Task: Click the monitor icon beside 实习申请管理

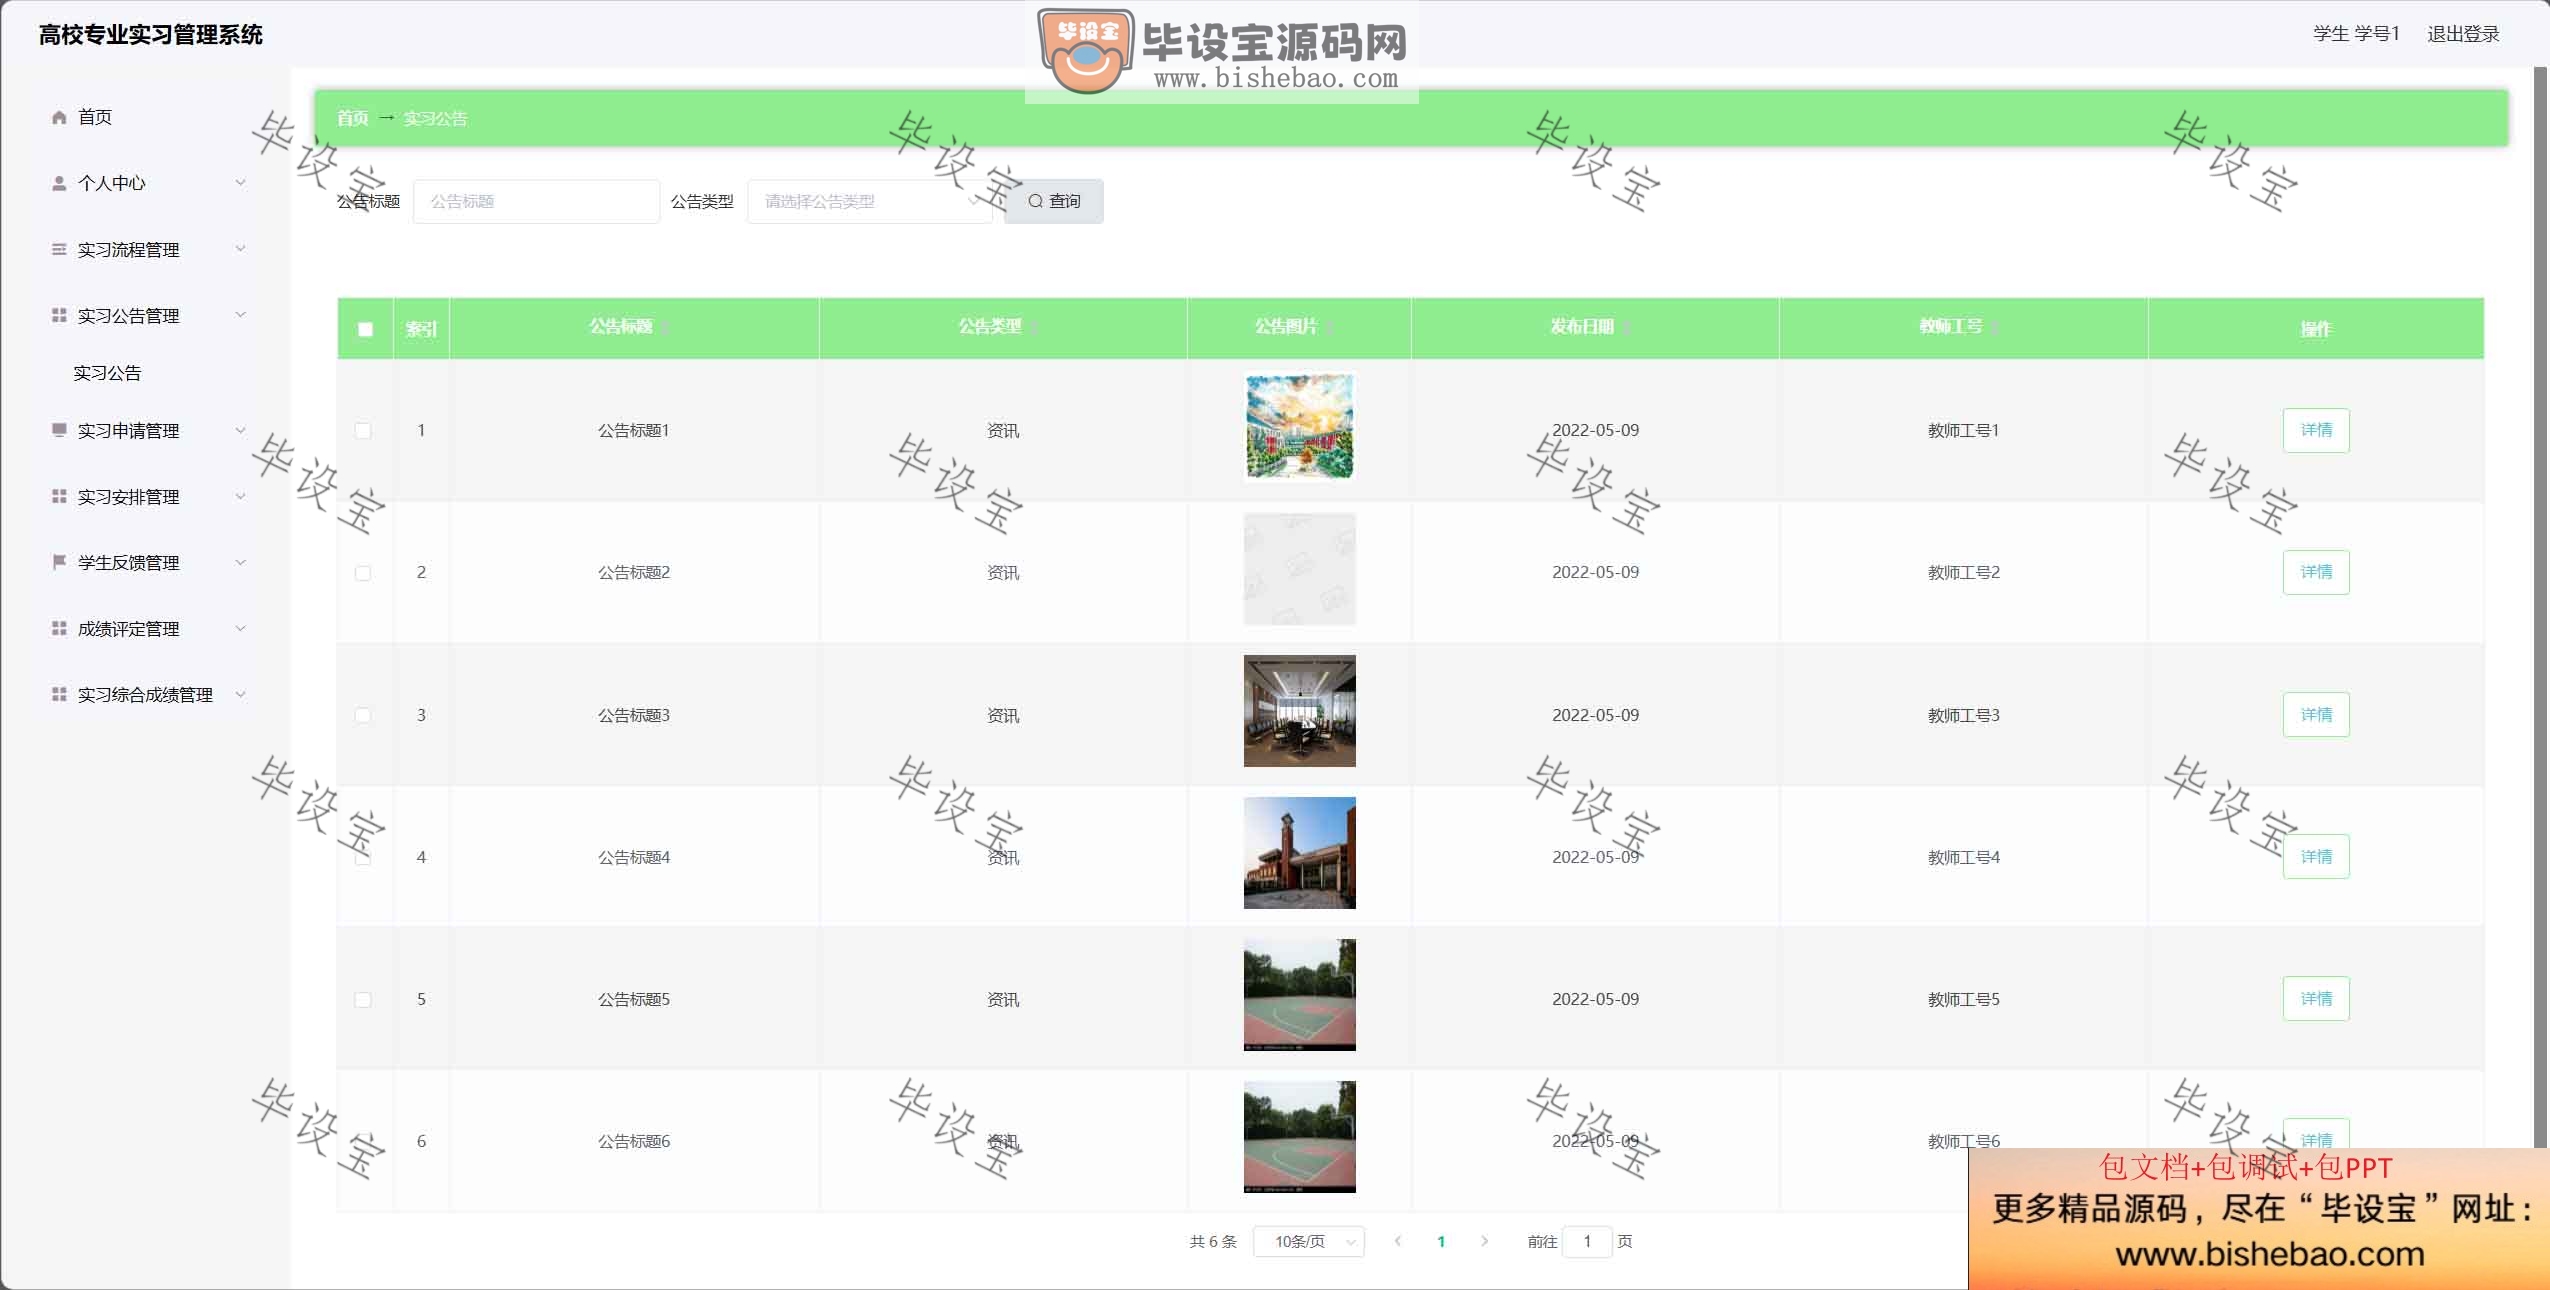Action: click(x=59, y=430)
